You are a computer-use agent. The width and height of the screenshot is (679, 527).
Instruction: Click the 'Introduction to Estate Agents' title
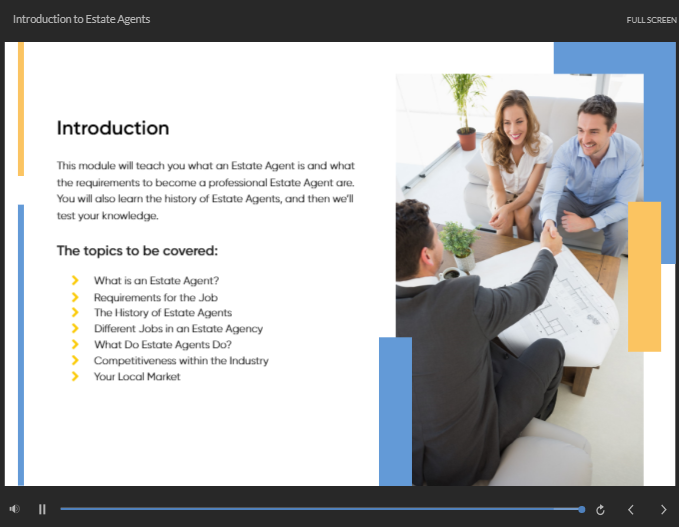[x=81, y=19]
